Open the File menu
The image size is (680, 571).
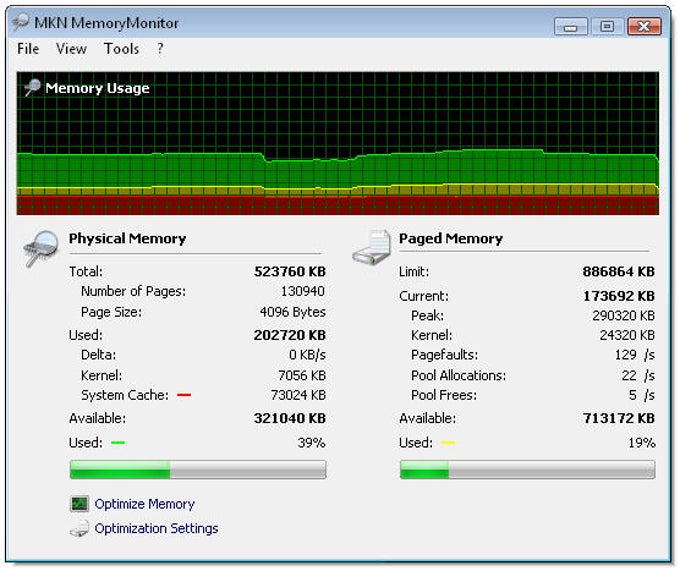click(28, 49)
